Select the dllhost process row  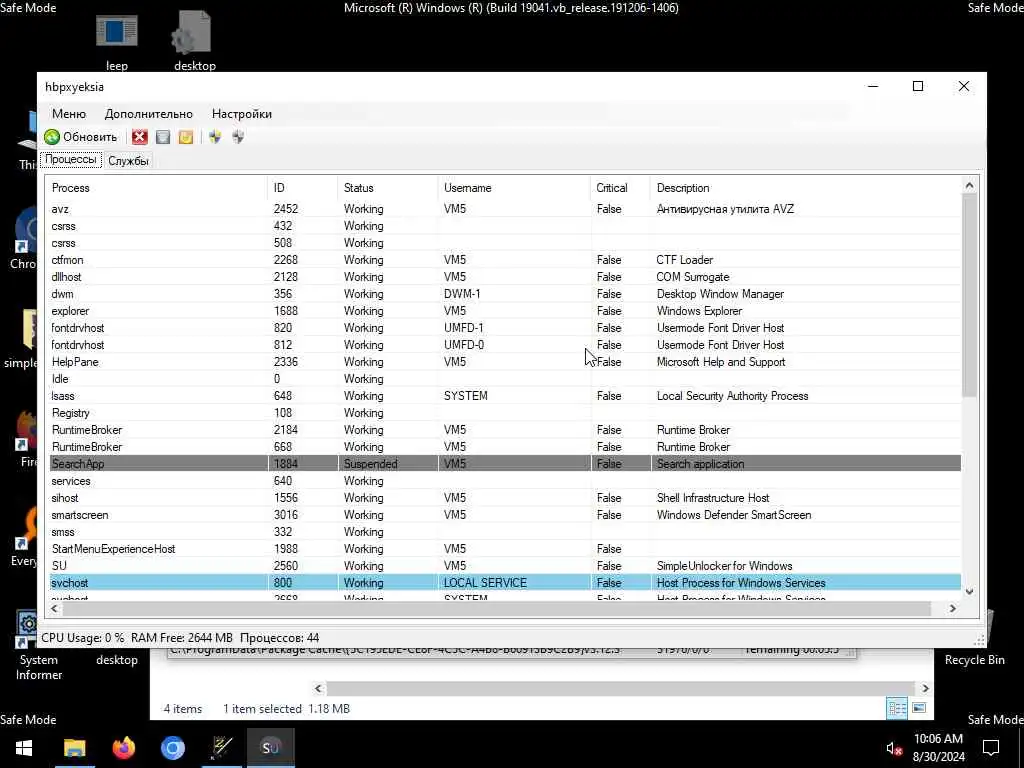tap(505, 277)
